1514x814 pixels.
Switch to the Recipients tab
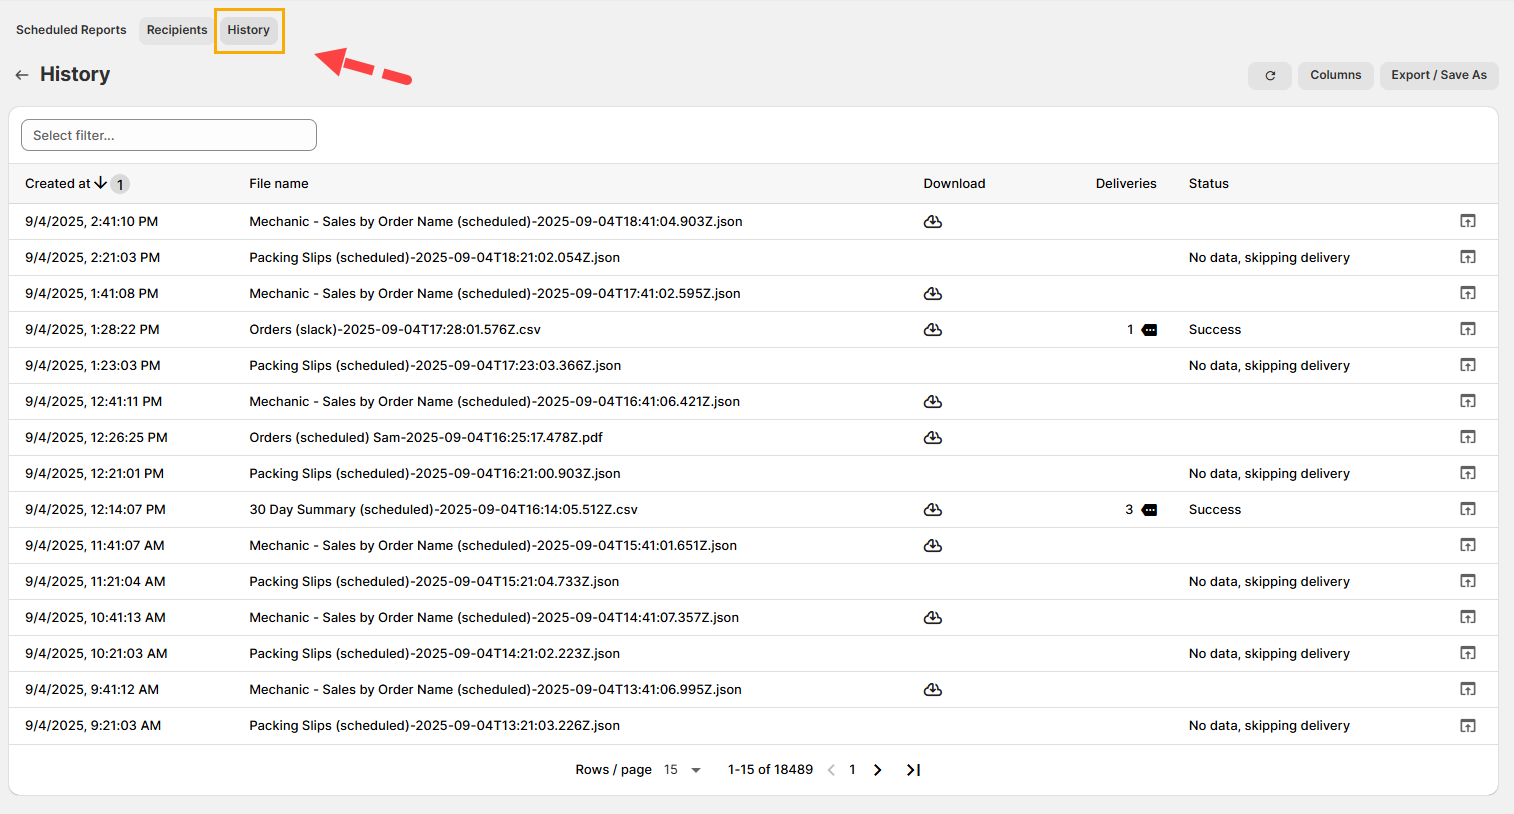pos(177,30)
